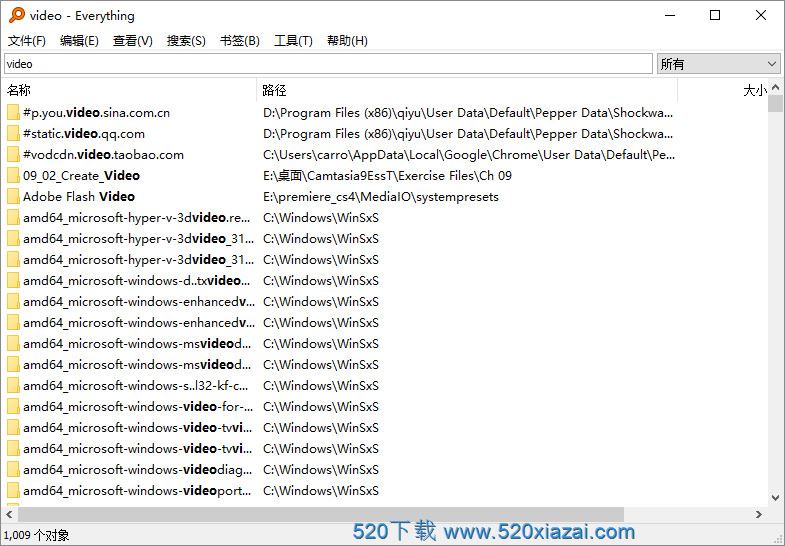Select amd64_microsoft-windows-video-for- file name

coord(138,407)
